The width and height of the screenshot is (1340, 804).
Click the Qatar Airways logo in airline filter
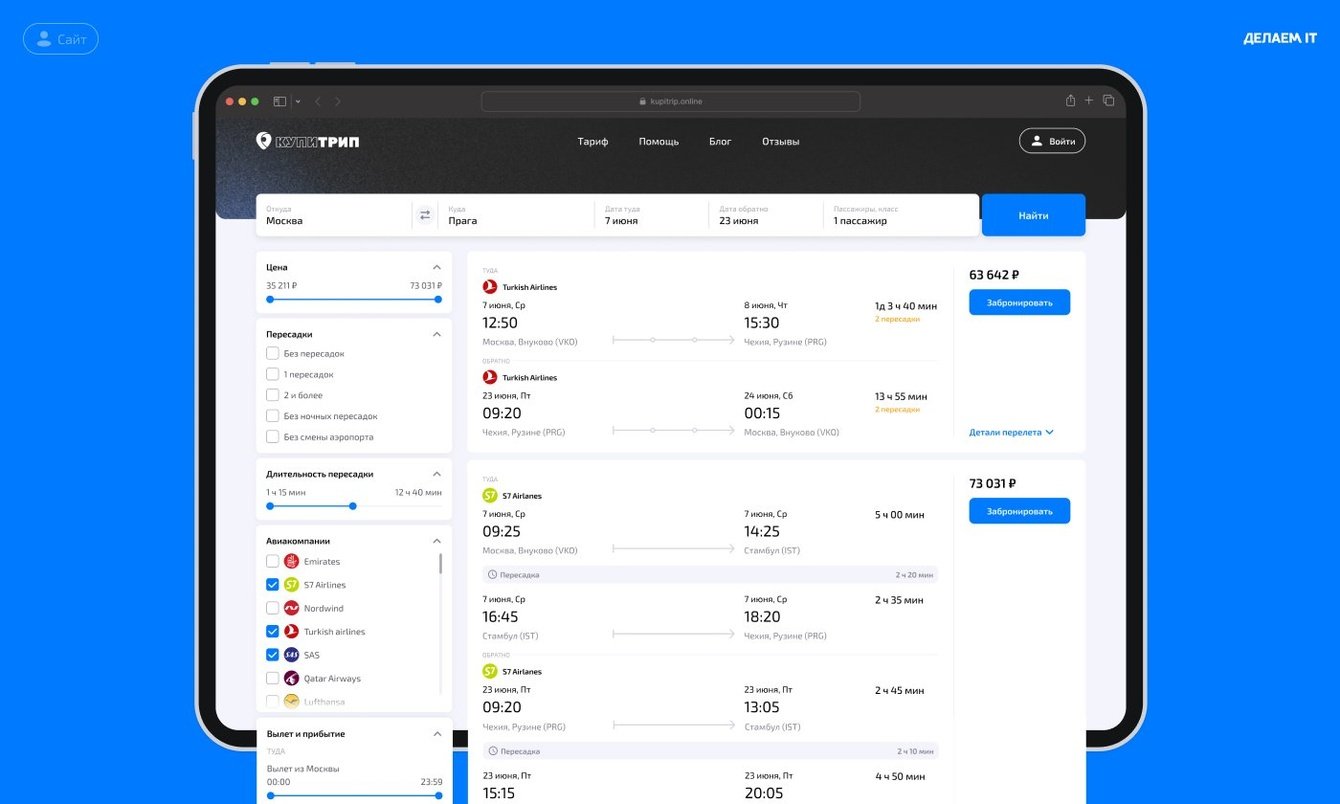(x=291, y=679)
